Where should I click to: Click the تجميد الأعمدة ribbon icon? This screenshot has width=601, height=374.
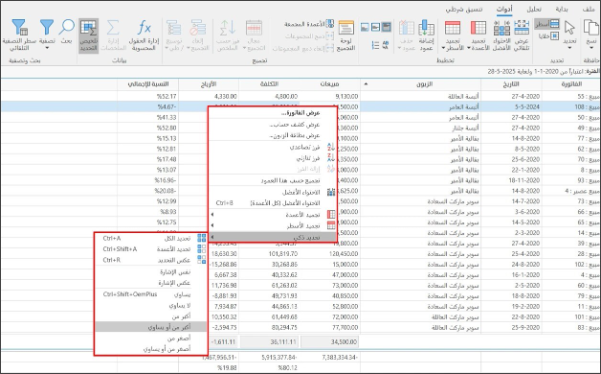[478, 28]
